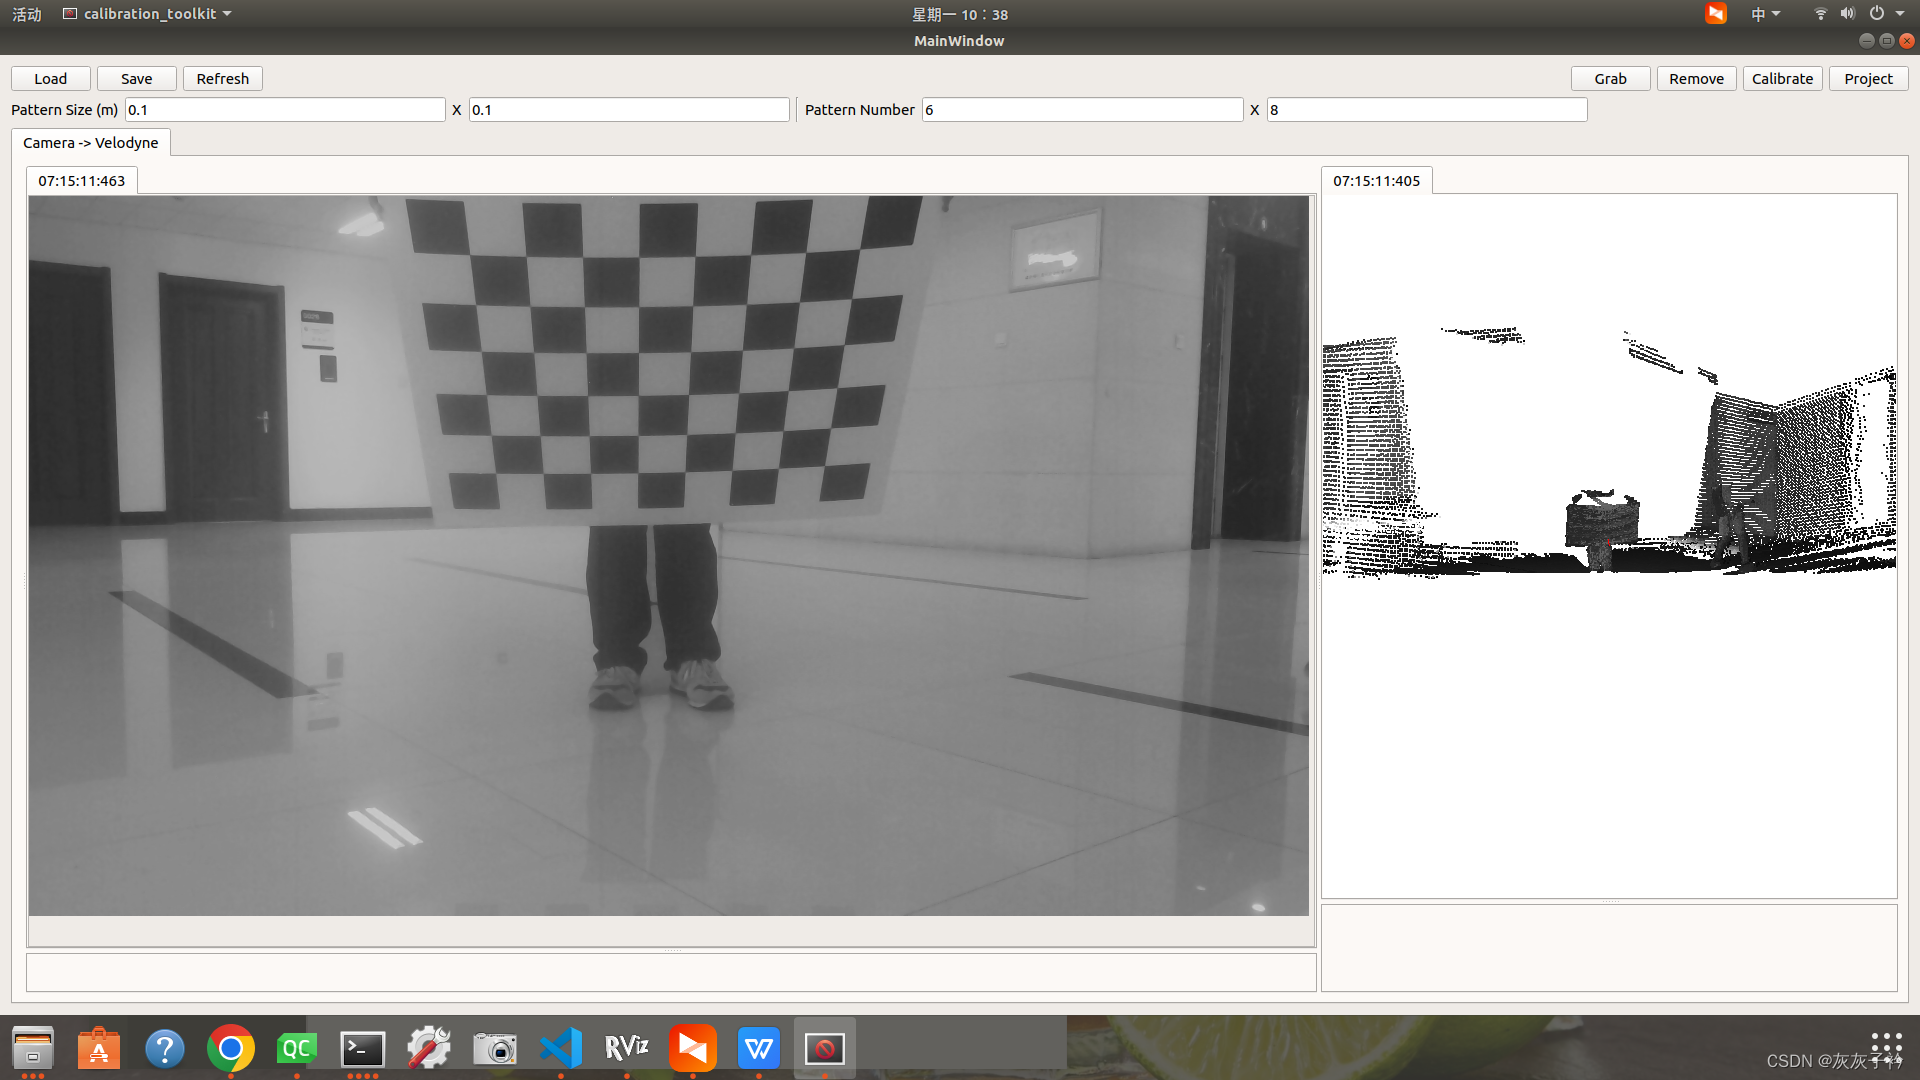
Task: Click the Velodyne point cloud view
Action: point(1609,546)
